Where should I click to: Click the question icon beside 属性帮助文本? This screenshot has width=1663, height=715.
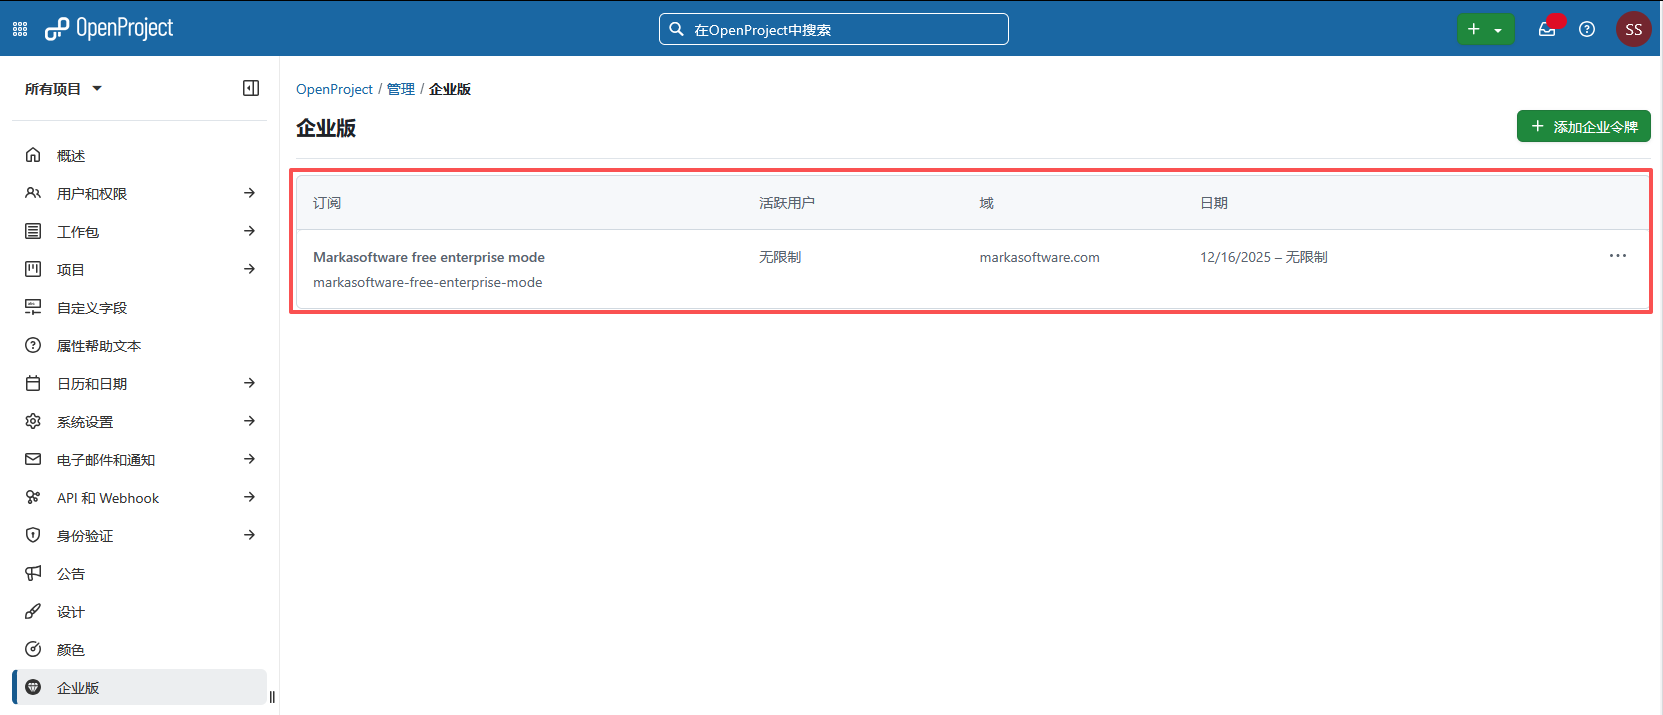click(x=33, y=345)
